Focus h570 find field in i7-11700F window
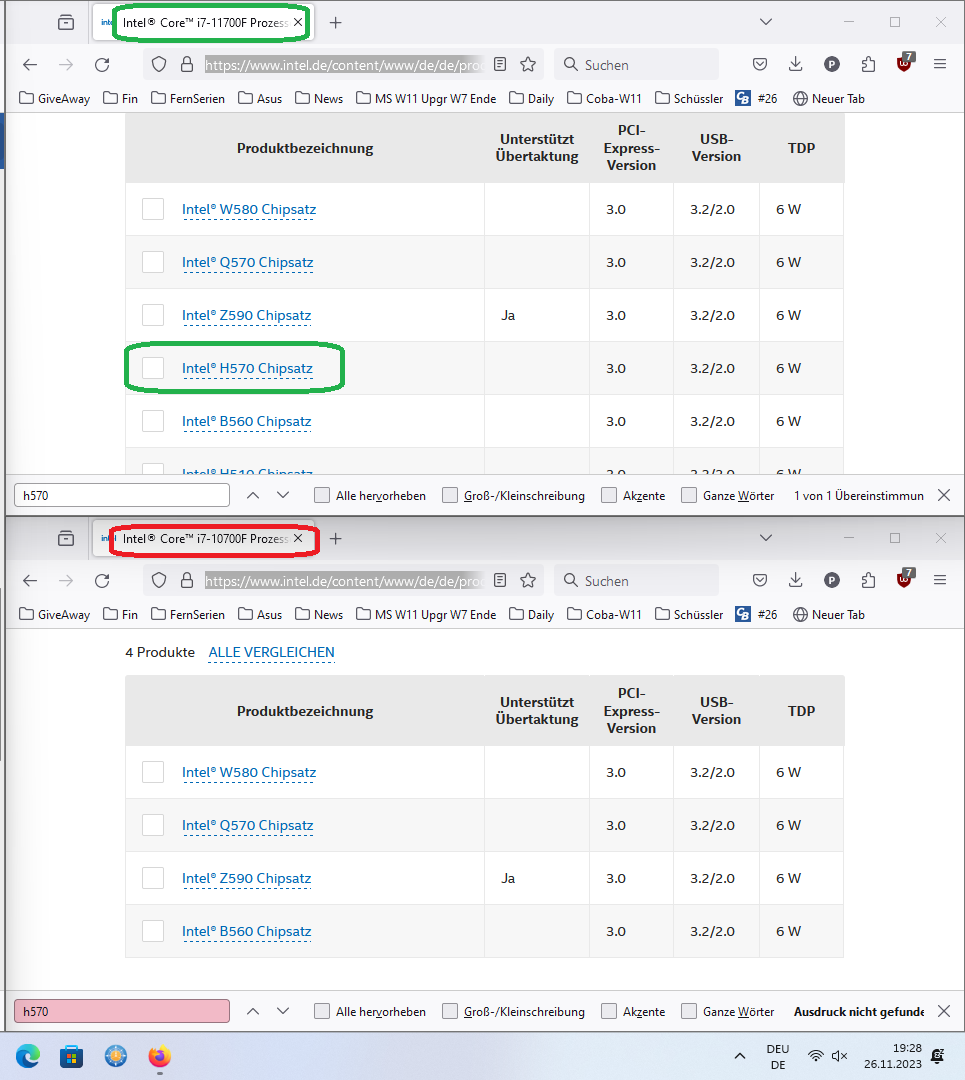This screenshot has height=1080, width=965. coord(122,495)
